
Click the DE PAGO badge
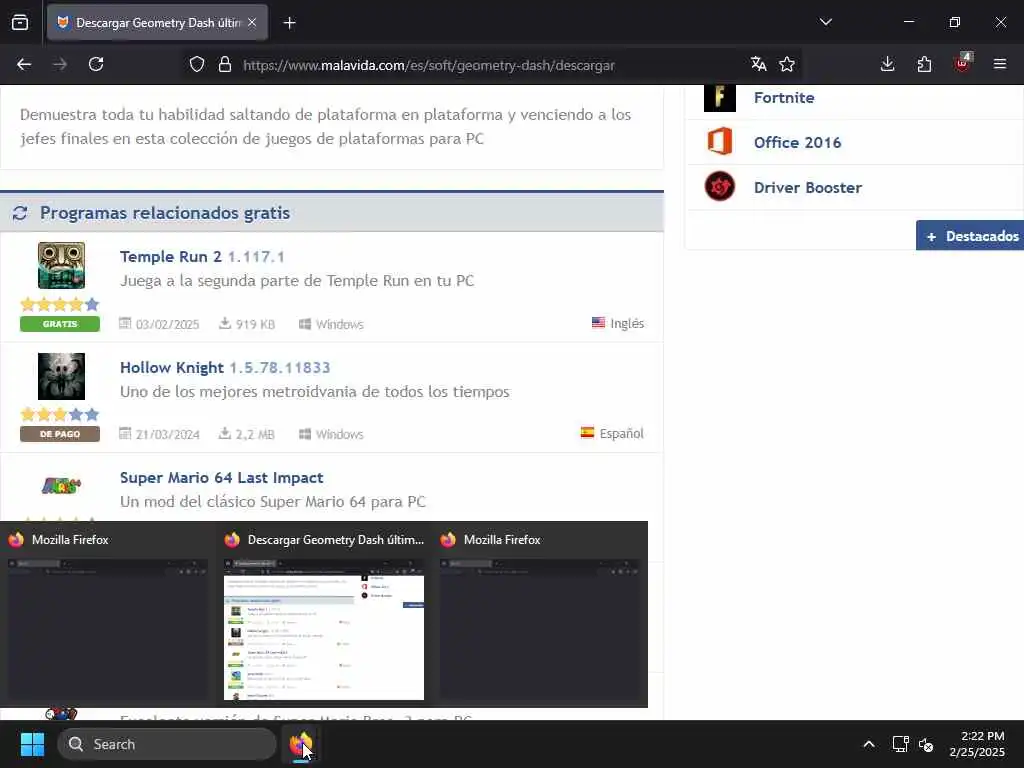(60, 434)
